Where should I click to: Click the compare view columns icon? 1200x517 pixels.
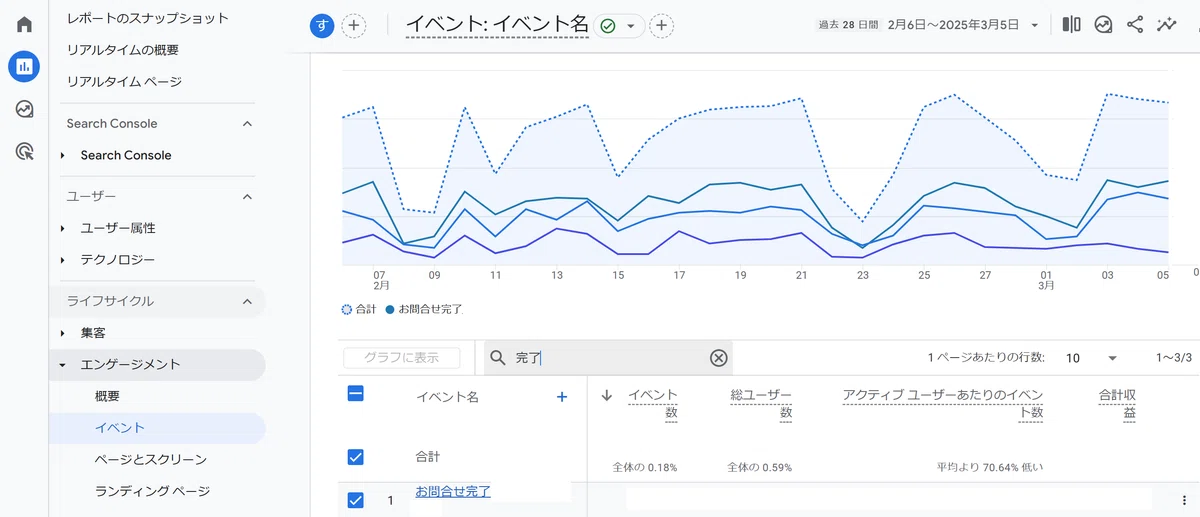(1071, 24)
